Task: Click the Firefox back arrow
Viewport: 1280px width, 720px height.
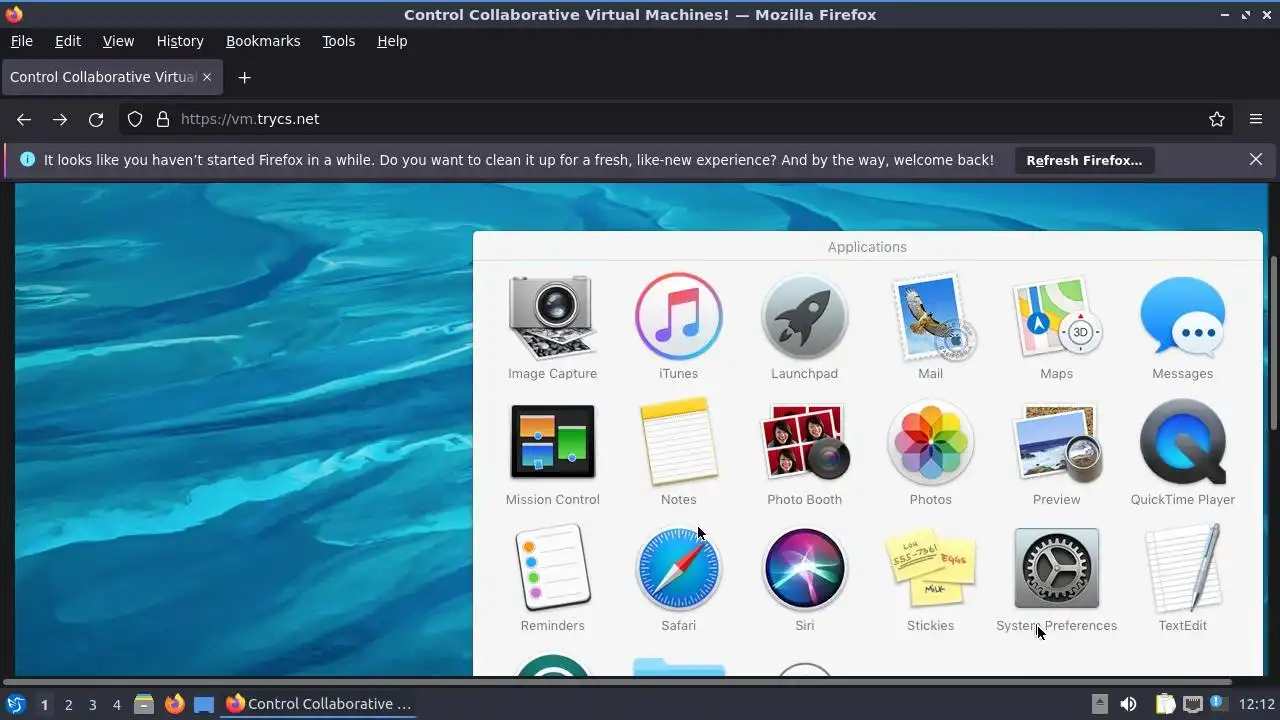Action: (24, 119)
